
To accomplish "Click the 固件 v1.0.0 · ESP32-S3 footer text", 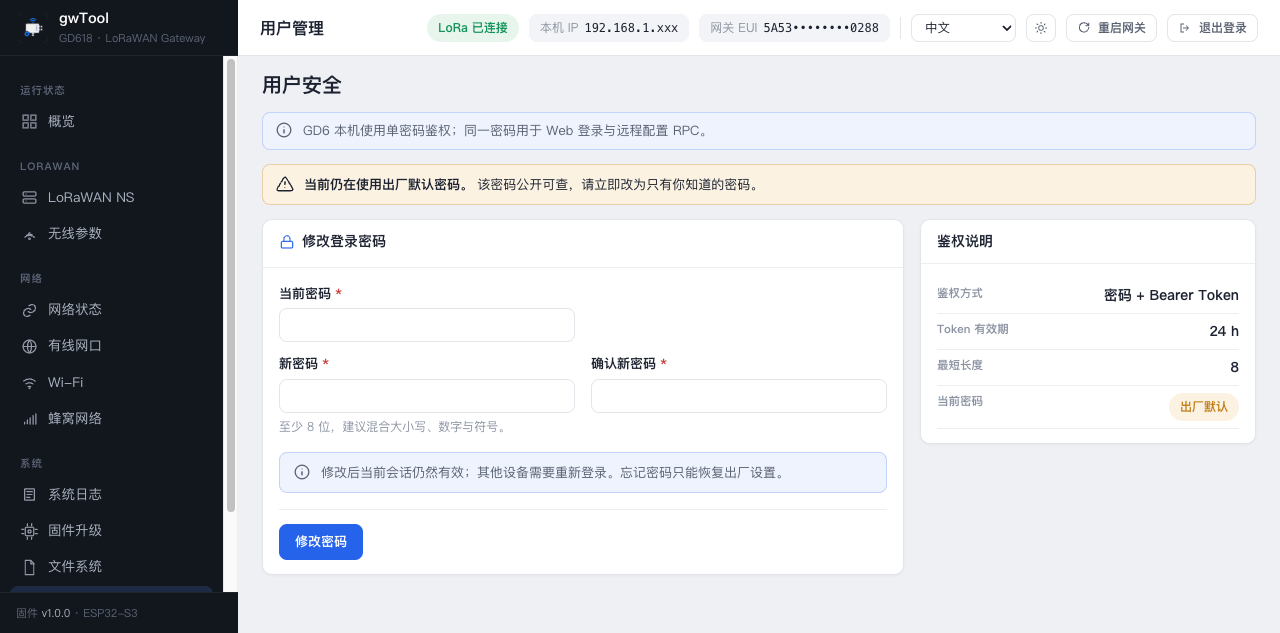I will click(77, 613).
